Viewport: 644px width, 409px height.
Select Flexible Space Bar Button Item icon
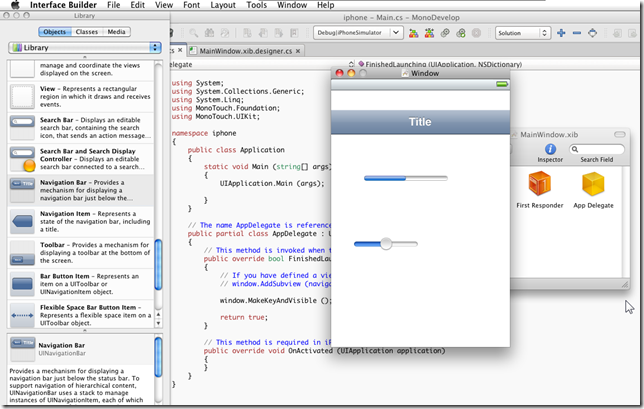click(22, 315)
